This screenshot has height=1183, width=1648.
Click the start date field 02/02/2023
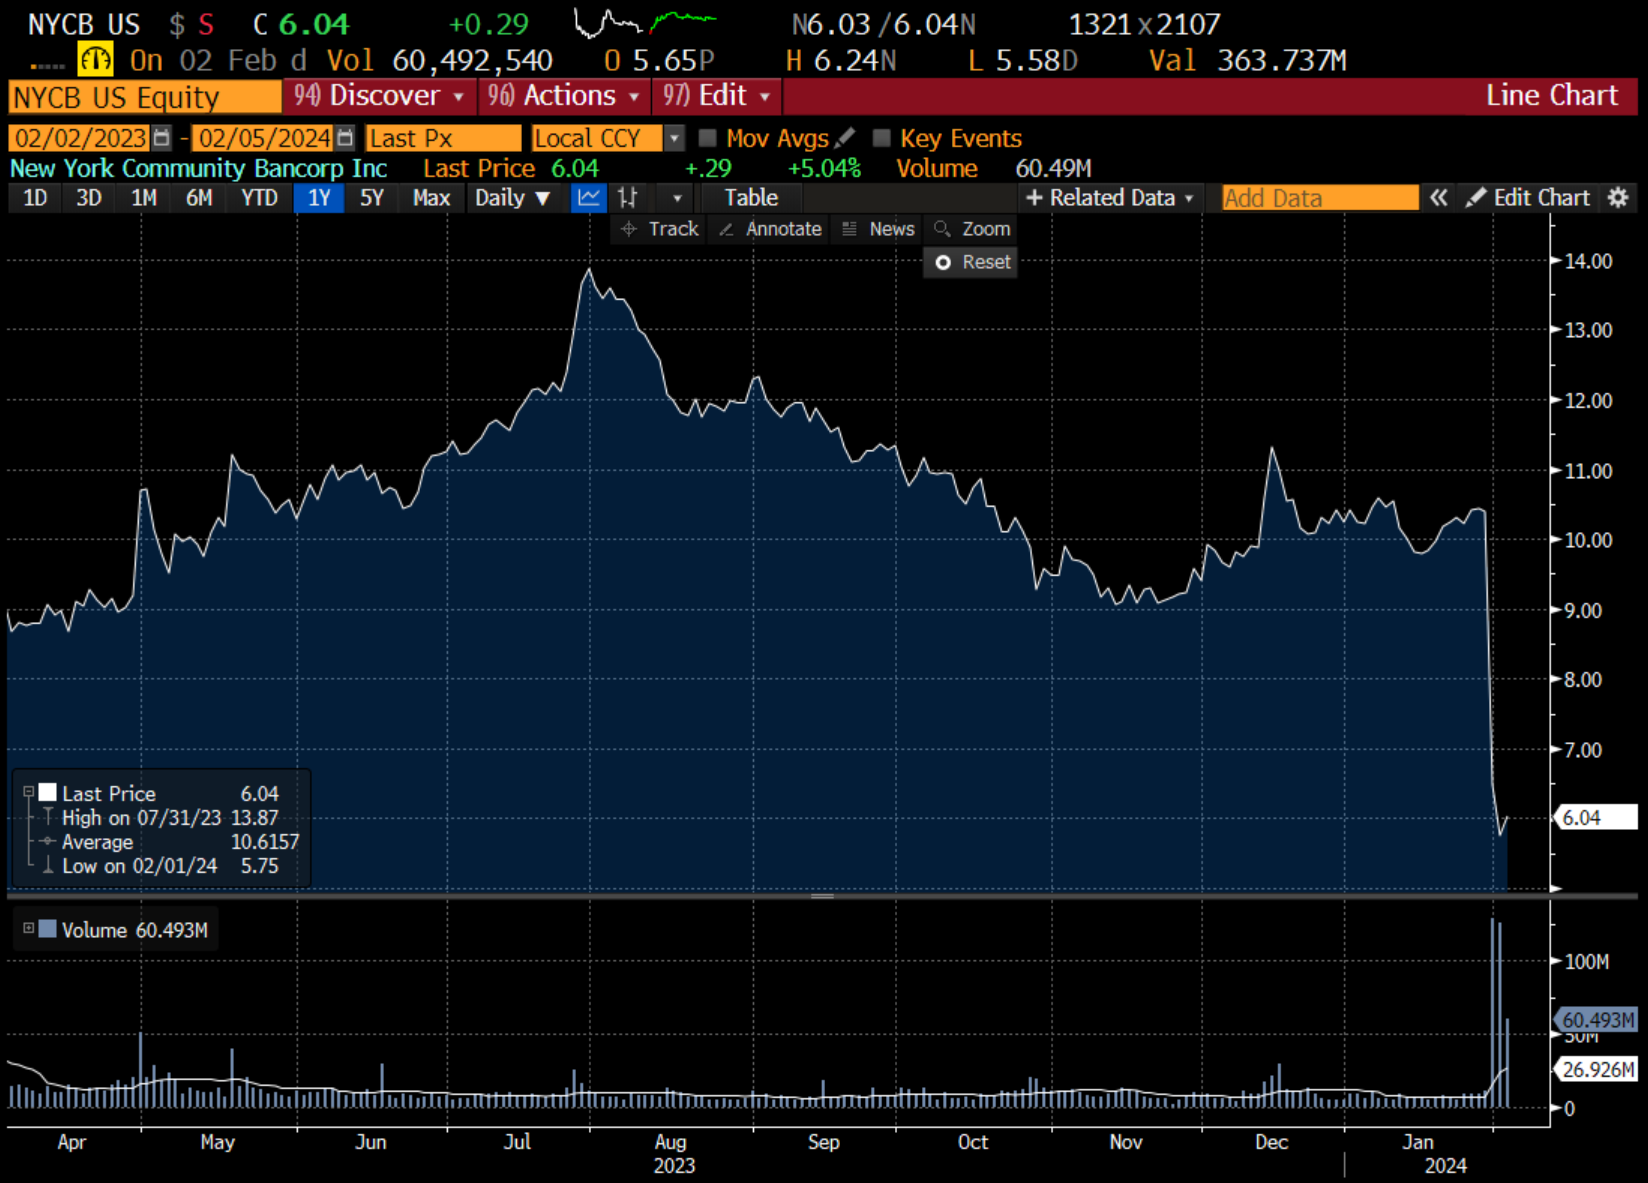[x=80, y=138]
